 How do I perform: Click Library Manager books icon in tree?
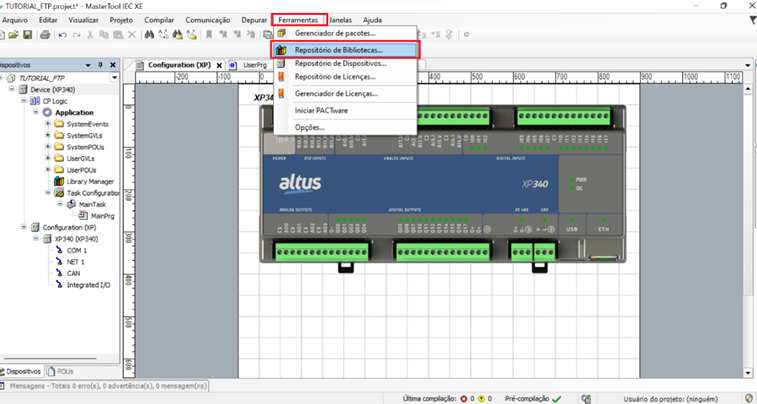point(59,181)
